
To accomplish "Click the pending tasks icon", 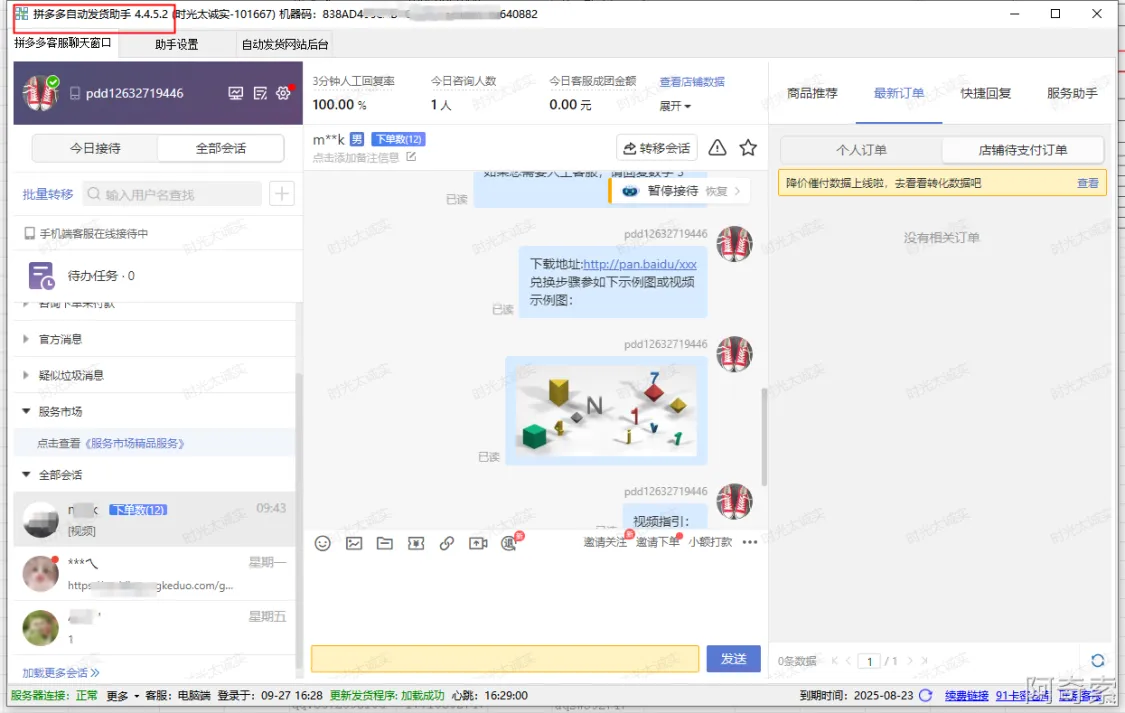I will [x=41, y=275].
